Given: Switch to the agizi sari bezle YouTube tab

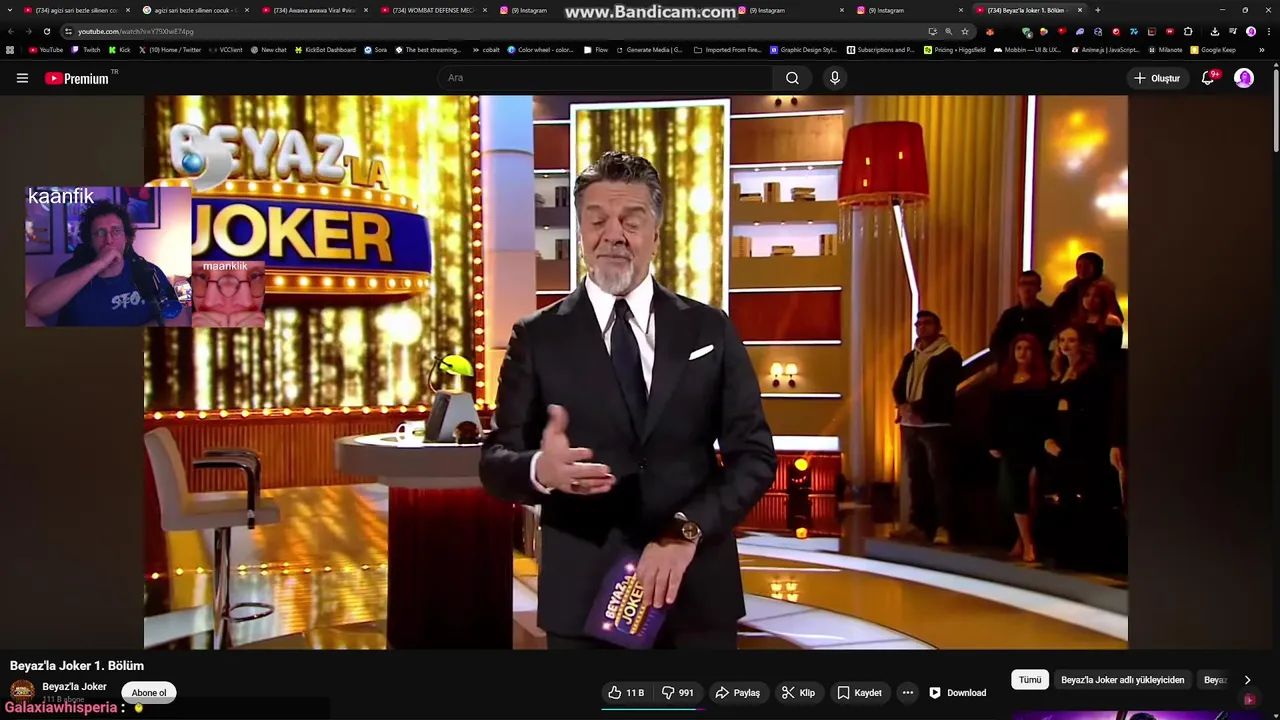Looking at the screenshot, I should (76, 10).
